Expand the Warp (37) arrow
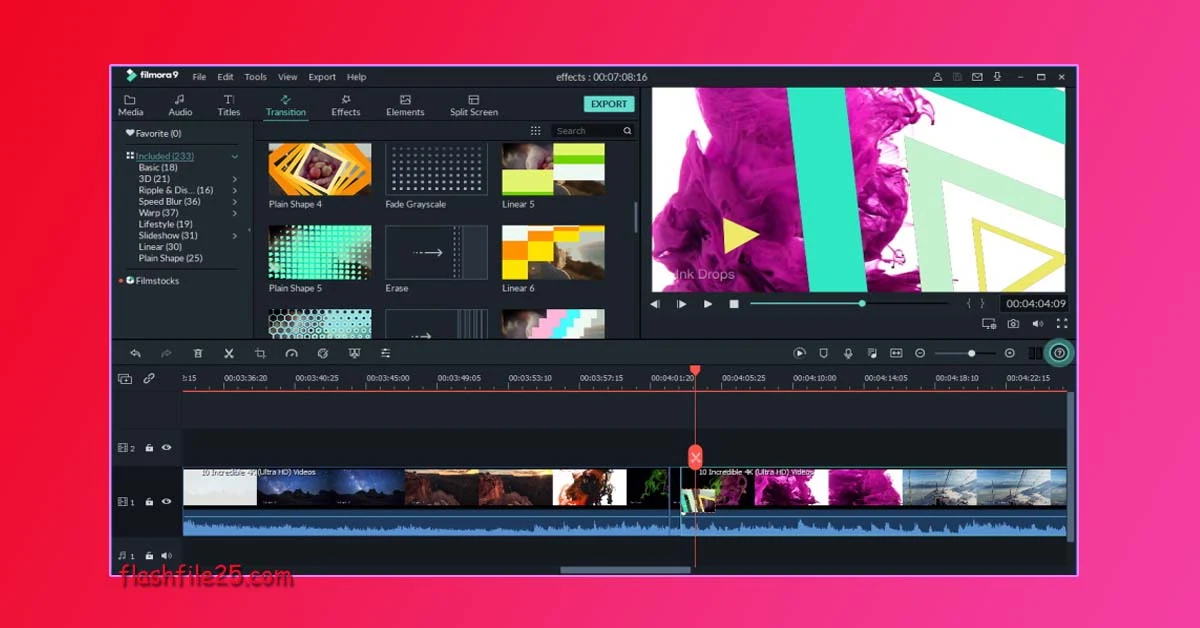Viewport: 1200px width, 628px height. click(235, 213)
